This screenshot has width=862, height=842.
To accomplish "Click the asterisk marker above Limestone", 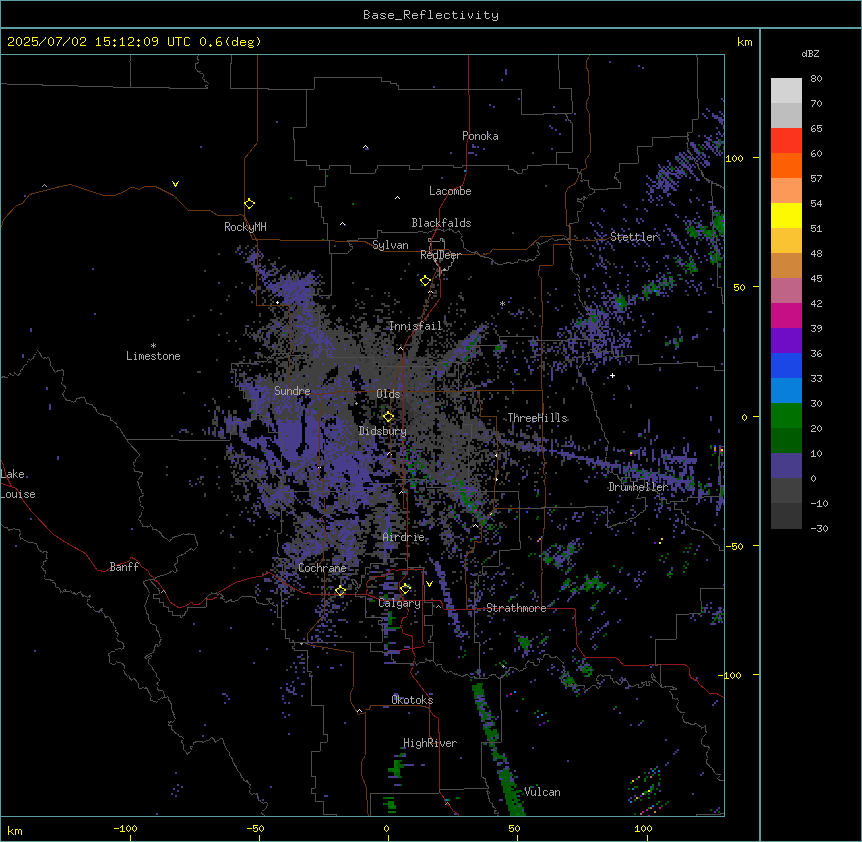I will (153, 346).
